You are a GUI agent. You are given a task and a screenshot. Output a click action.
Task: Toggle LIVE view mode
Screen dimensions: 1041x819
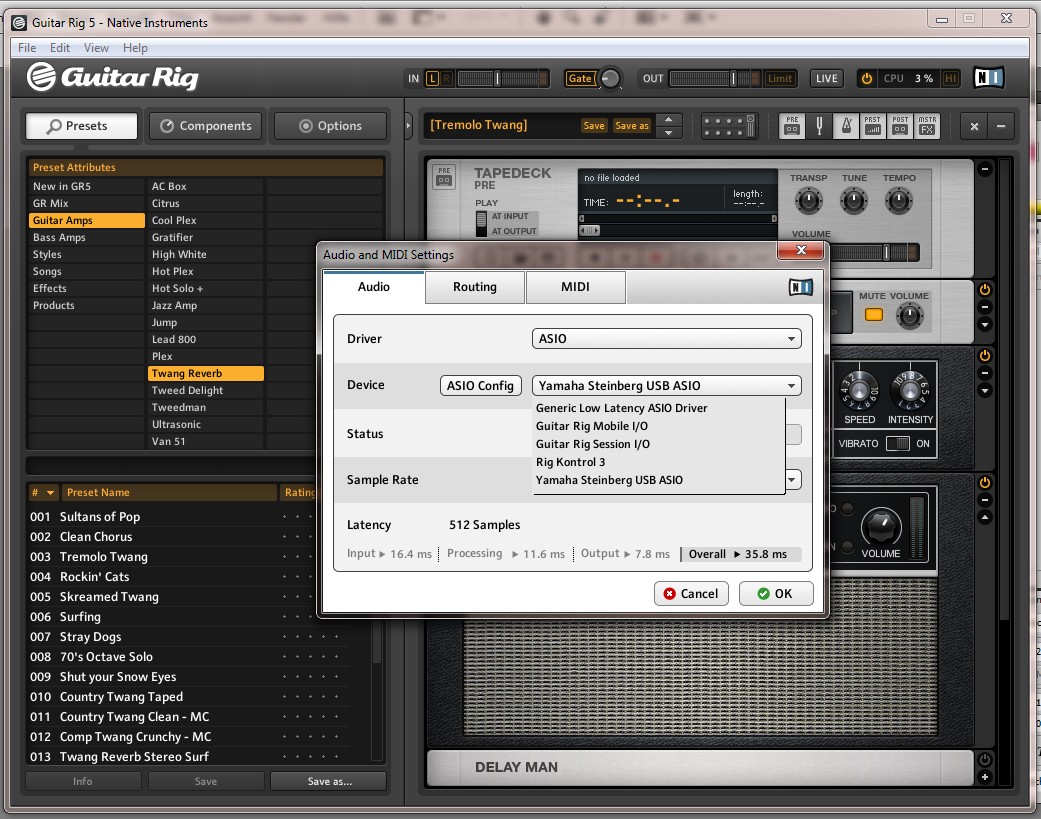tap(827, 78)
